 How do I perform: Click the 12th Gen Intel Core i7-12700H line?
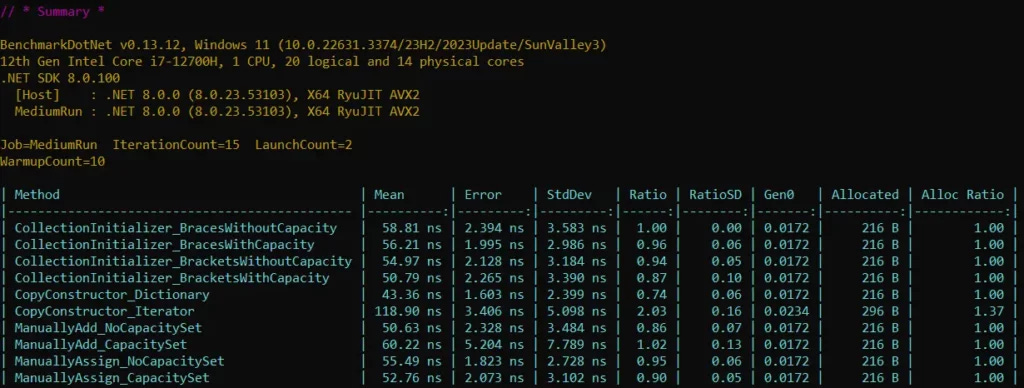(x=262, y=62)
